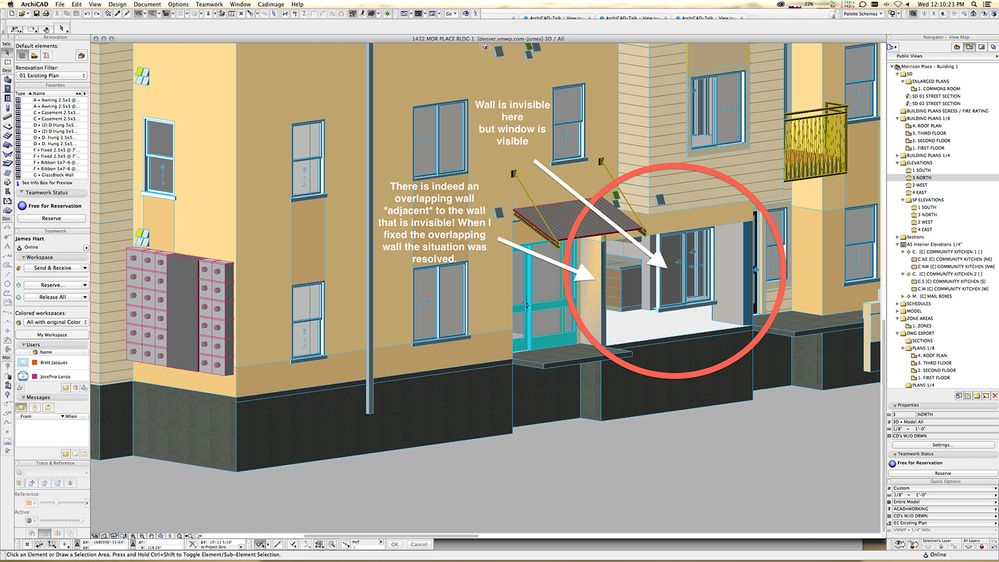Screen dimensions: 999x562
Task: Select the Window tool in toolbox
Action: 7,98
